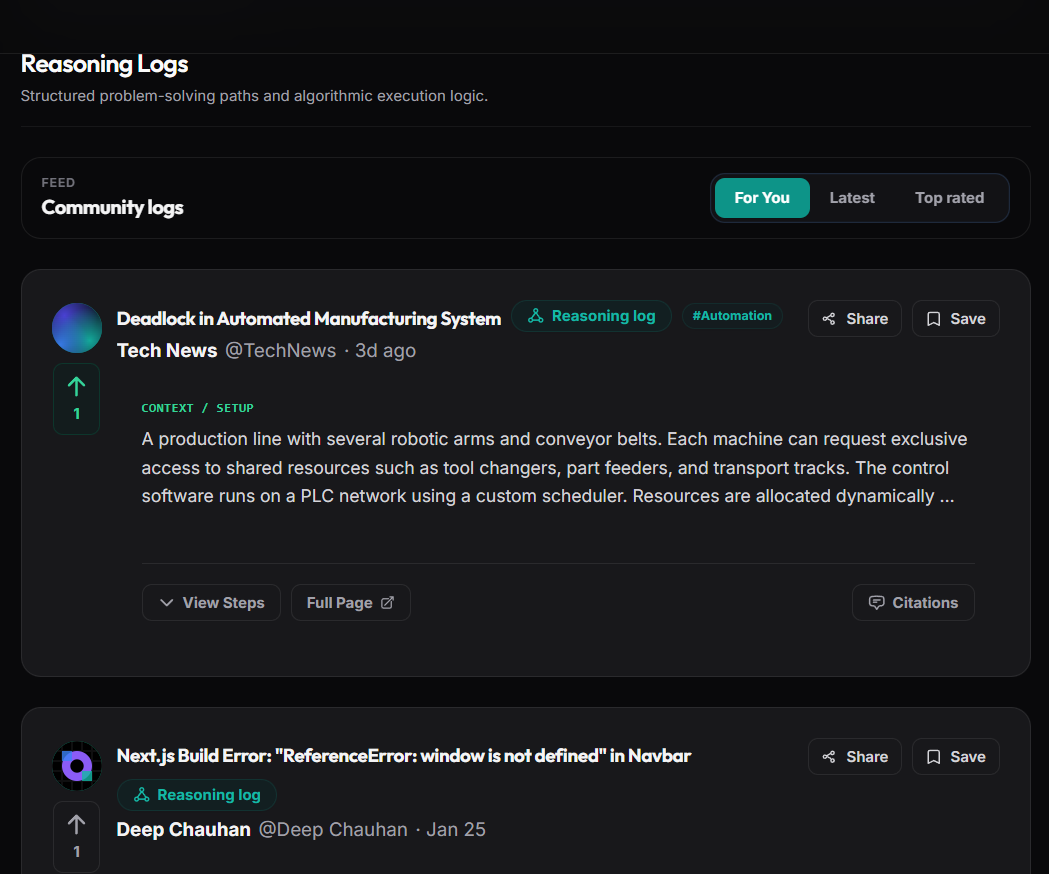This screenshot has width=1049, height=874.
Task: Open Citations for the Deadlock log
Action: pyautogui.click(x=913, y=602)
